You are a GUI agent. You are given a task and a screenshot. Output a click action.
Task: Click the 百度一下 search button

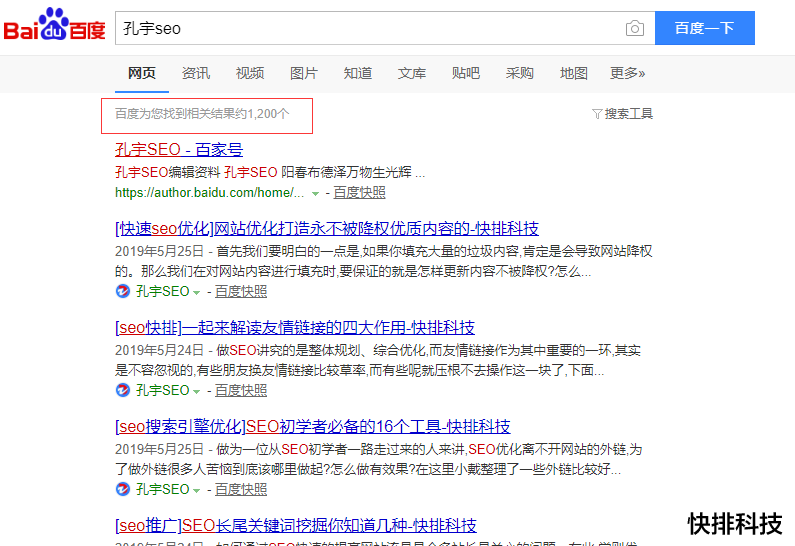coord(705,28)
